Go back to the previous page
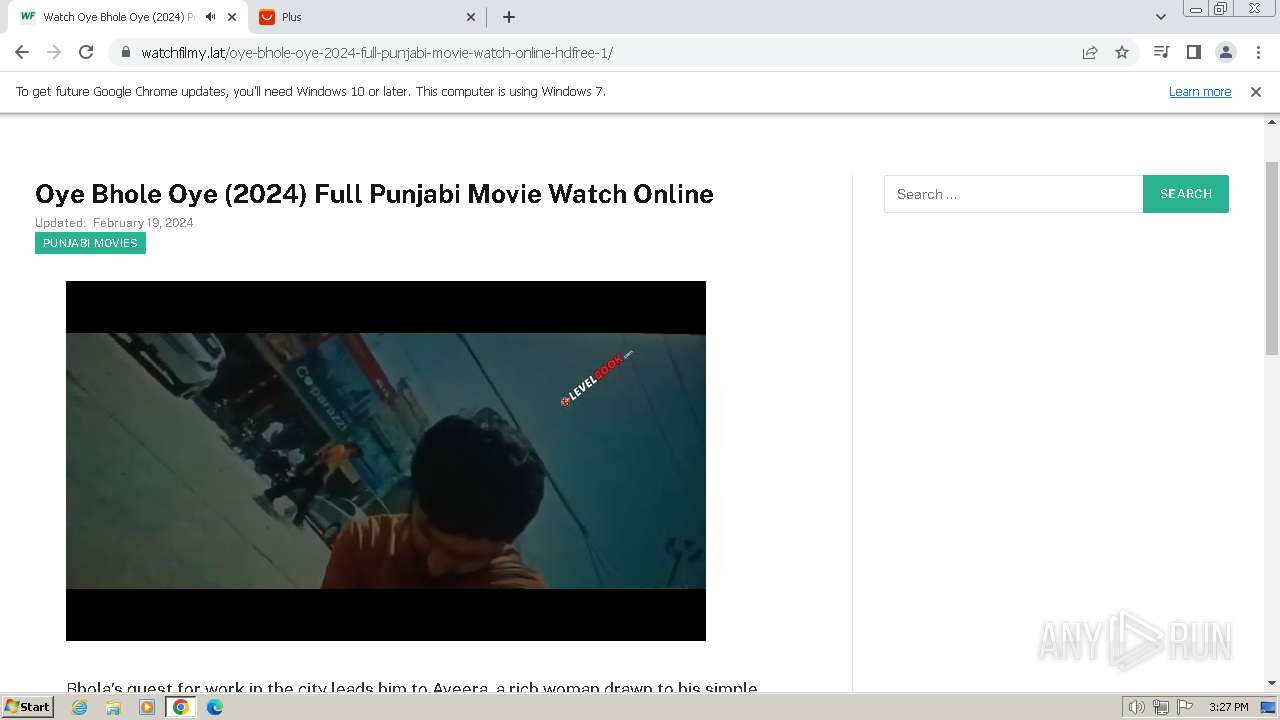 point(22,52)
